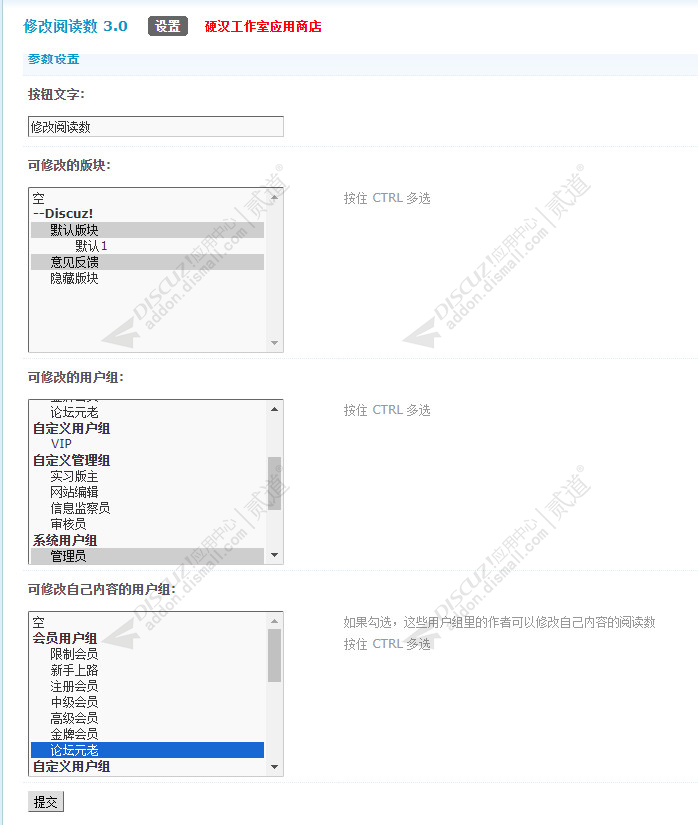Click up arrow of 可修改自己内容的用户组 scrollbar
This screenshot has height=825, width=698.
pos(274,621)
